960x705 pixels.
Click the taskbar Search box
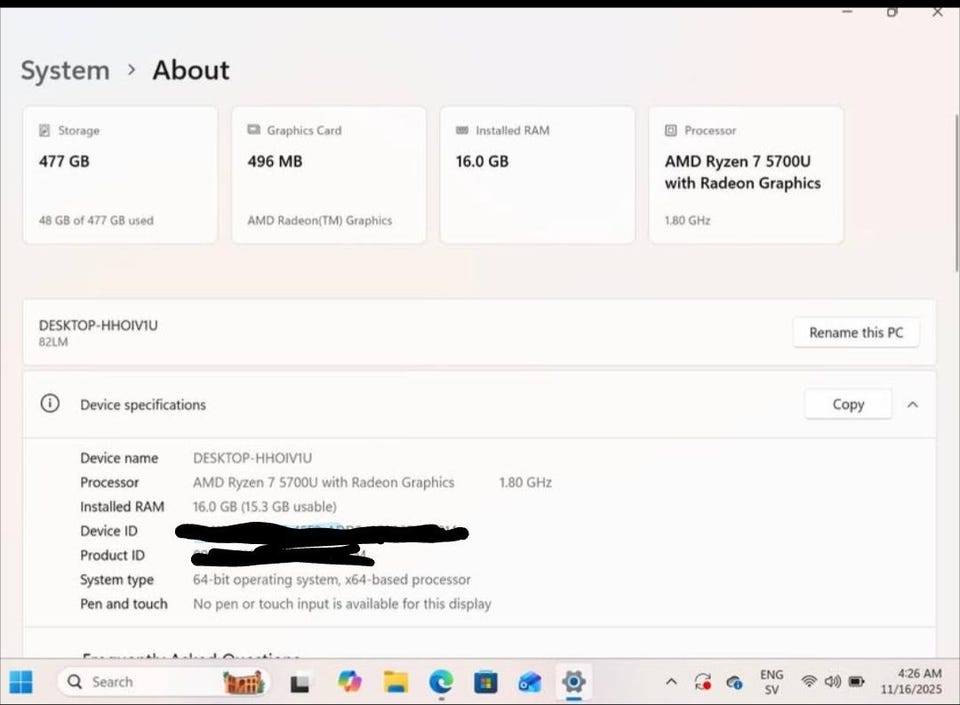pyautogui.click(x=163, y=682)
